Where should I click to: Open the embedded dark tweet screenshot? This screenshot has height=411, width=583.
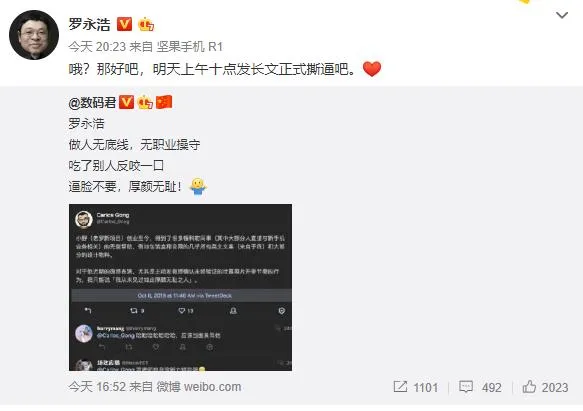[180, 287]
